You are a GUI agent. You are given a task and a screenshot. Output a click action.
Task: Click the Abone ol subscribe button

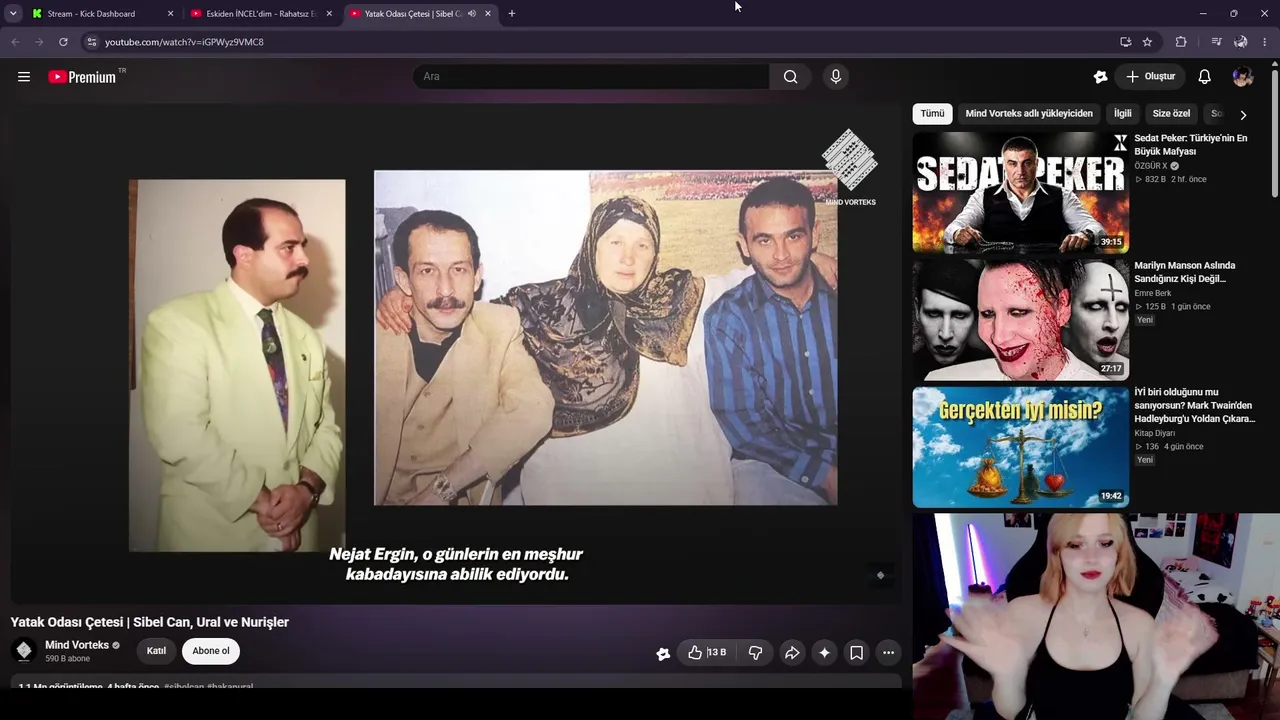click(x=211, y=651)
